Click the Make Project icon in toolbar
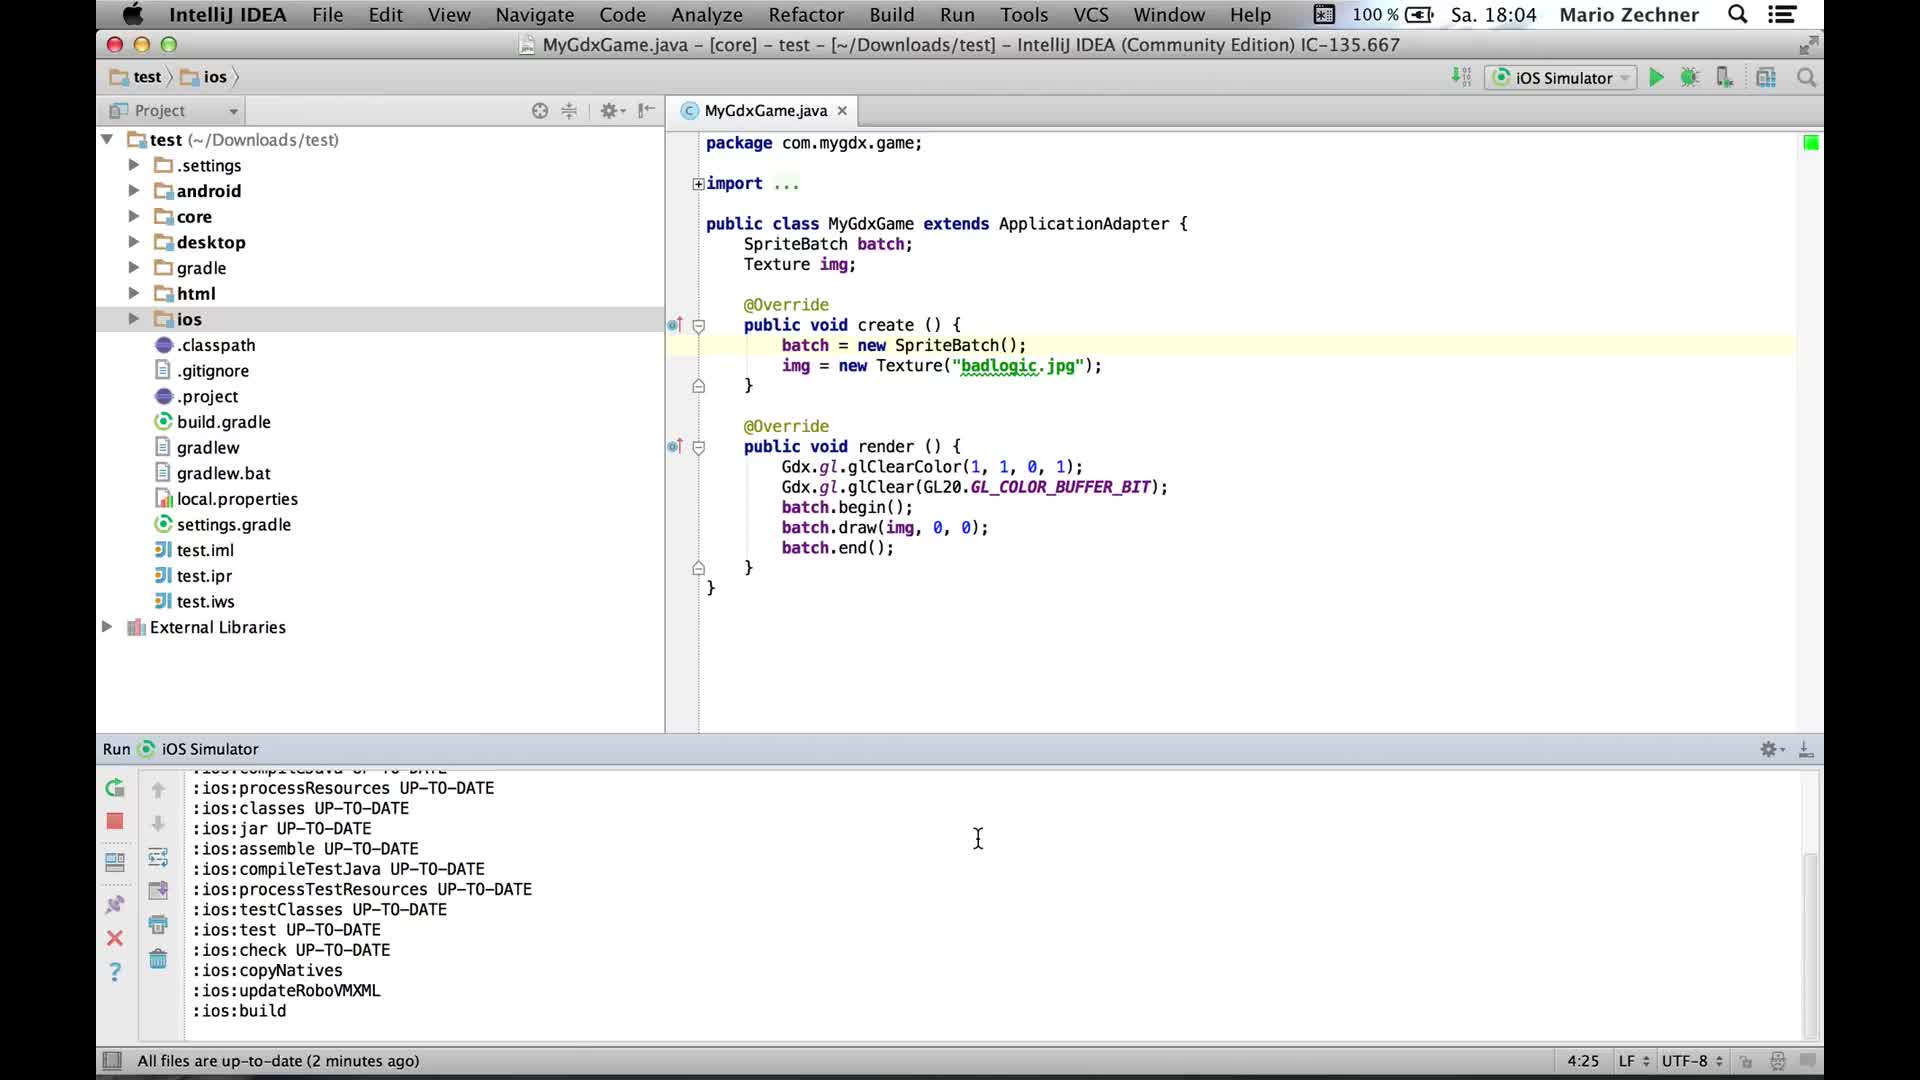1920x1080 pixels. [x=1461, y=77]
